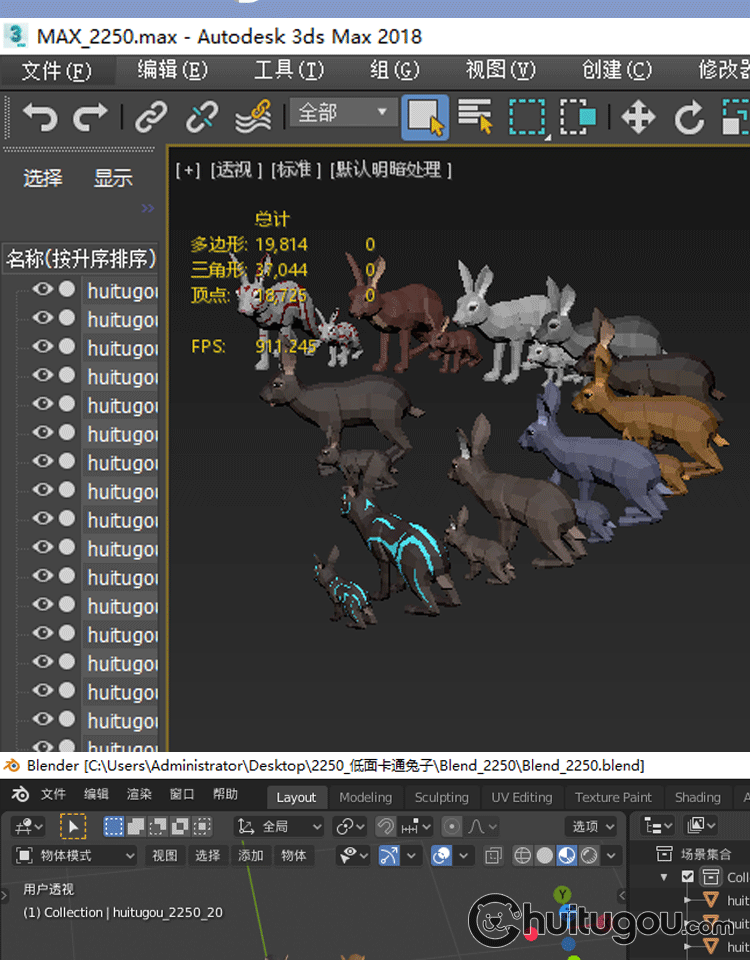Click the green Y axis gizmo ball
This screenshot has width=750, height=960.
point(563,894)
